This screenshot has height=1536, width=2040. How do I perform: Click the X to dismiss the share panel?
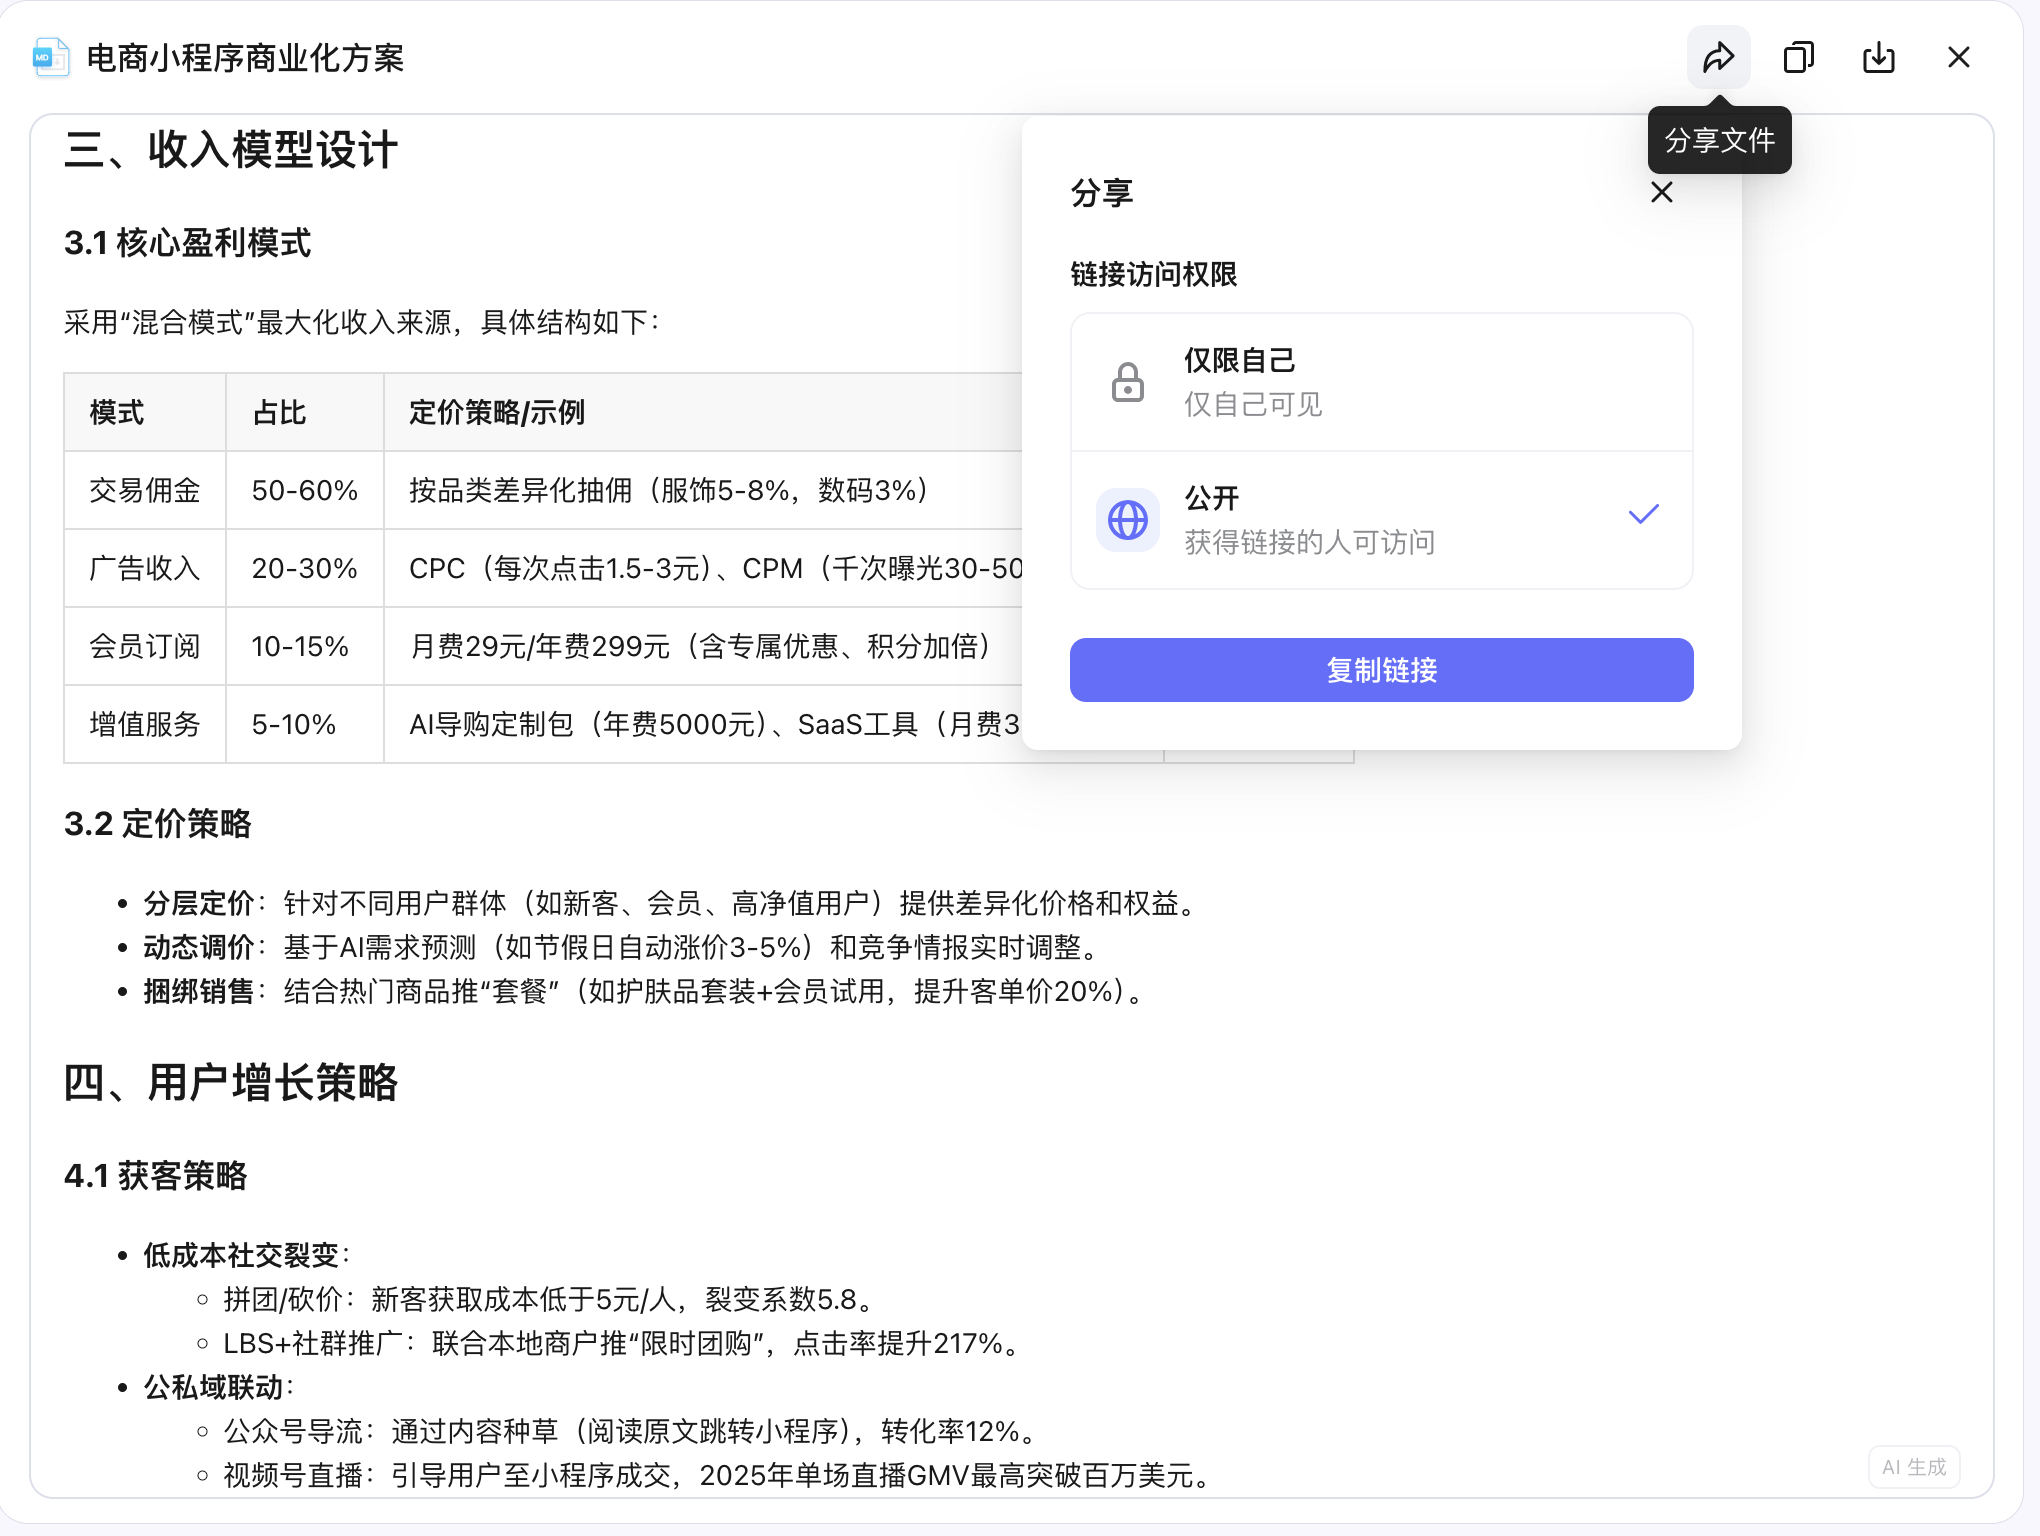1662,192
